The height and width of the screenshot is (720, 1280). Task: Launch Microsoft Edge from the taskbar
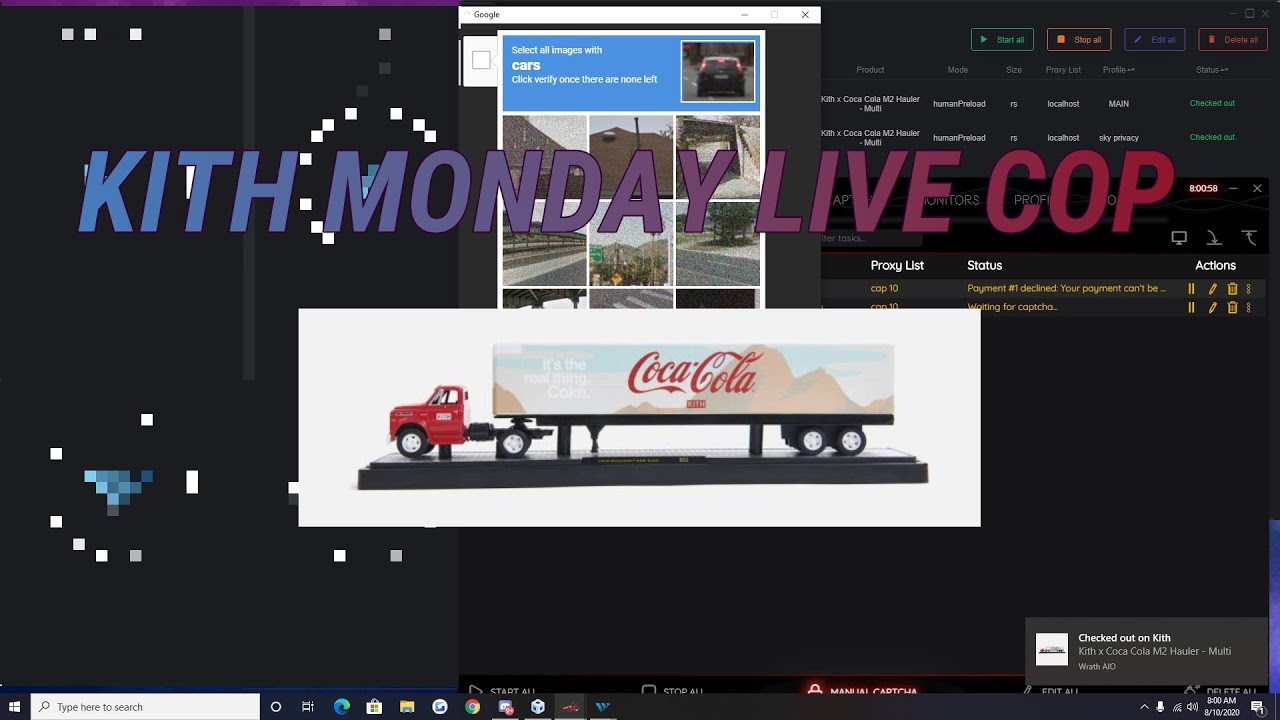tap(341, 707)
